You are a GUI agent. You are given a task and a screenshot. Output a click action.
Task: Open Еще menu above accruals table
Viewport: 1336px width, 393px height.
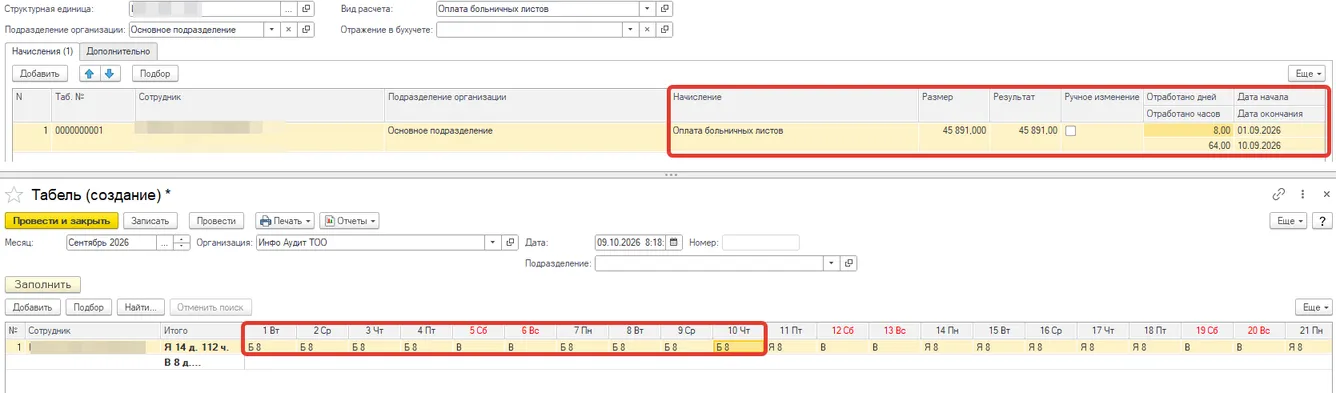point(1307,73)
